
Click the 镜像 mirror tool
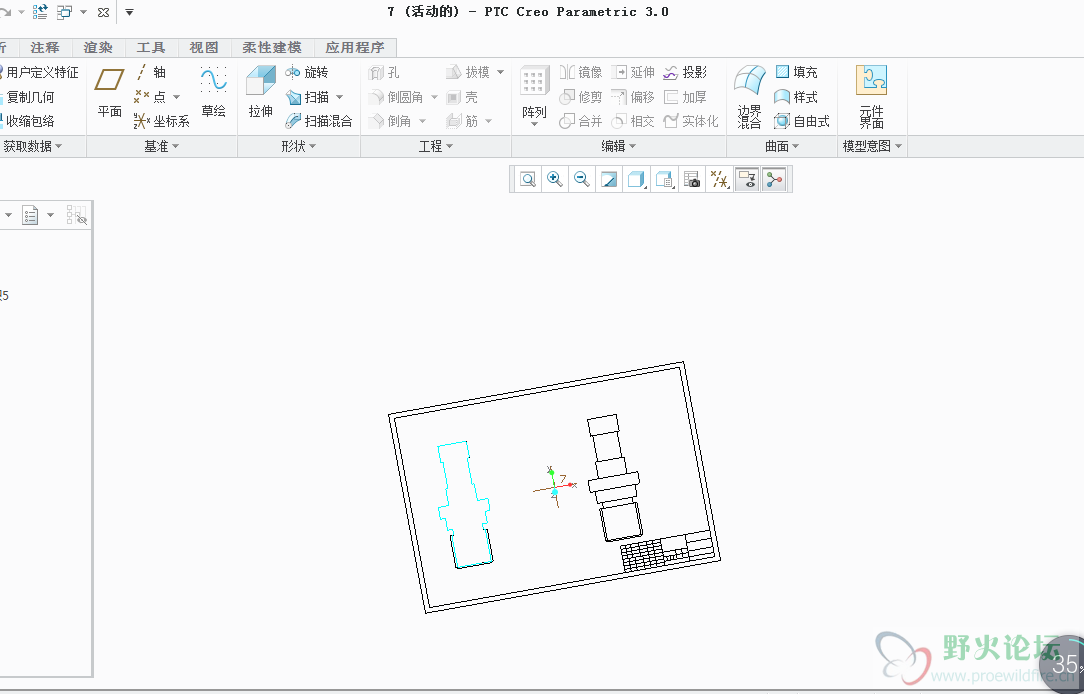pyautogui.click(x=581, y=72)
